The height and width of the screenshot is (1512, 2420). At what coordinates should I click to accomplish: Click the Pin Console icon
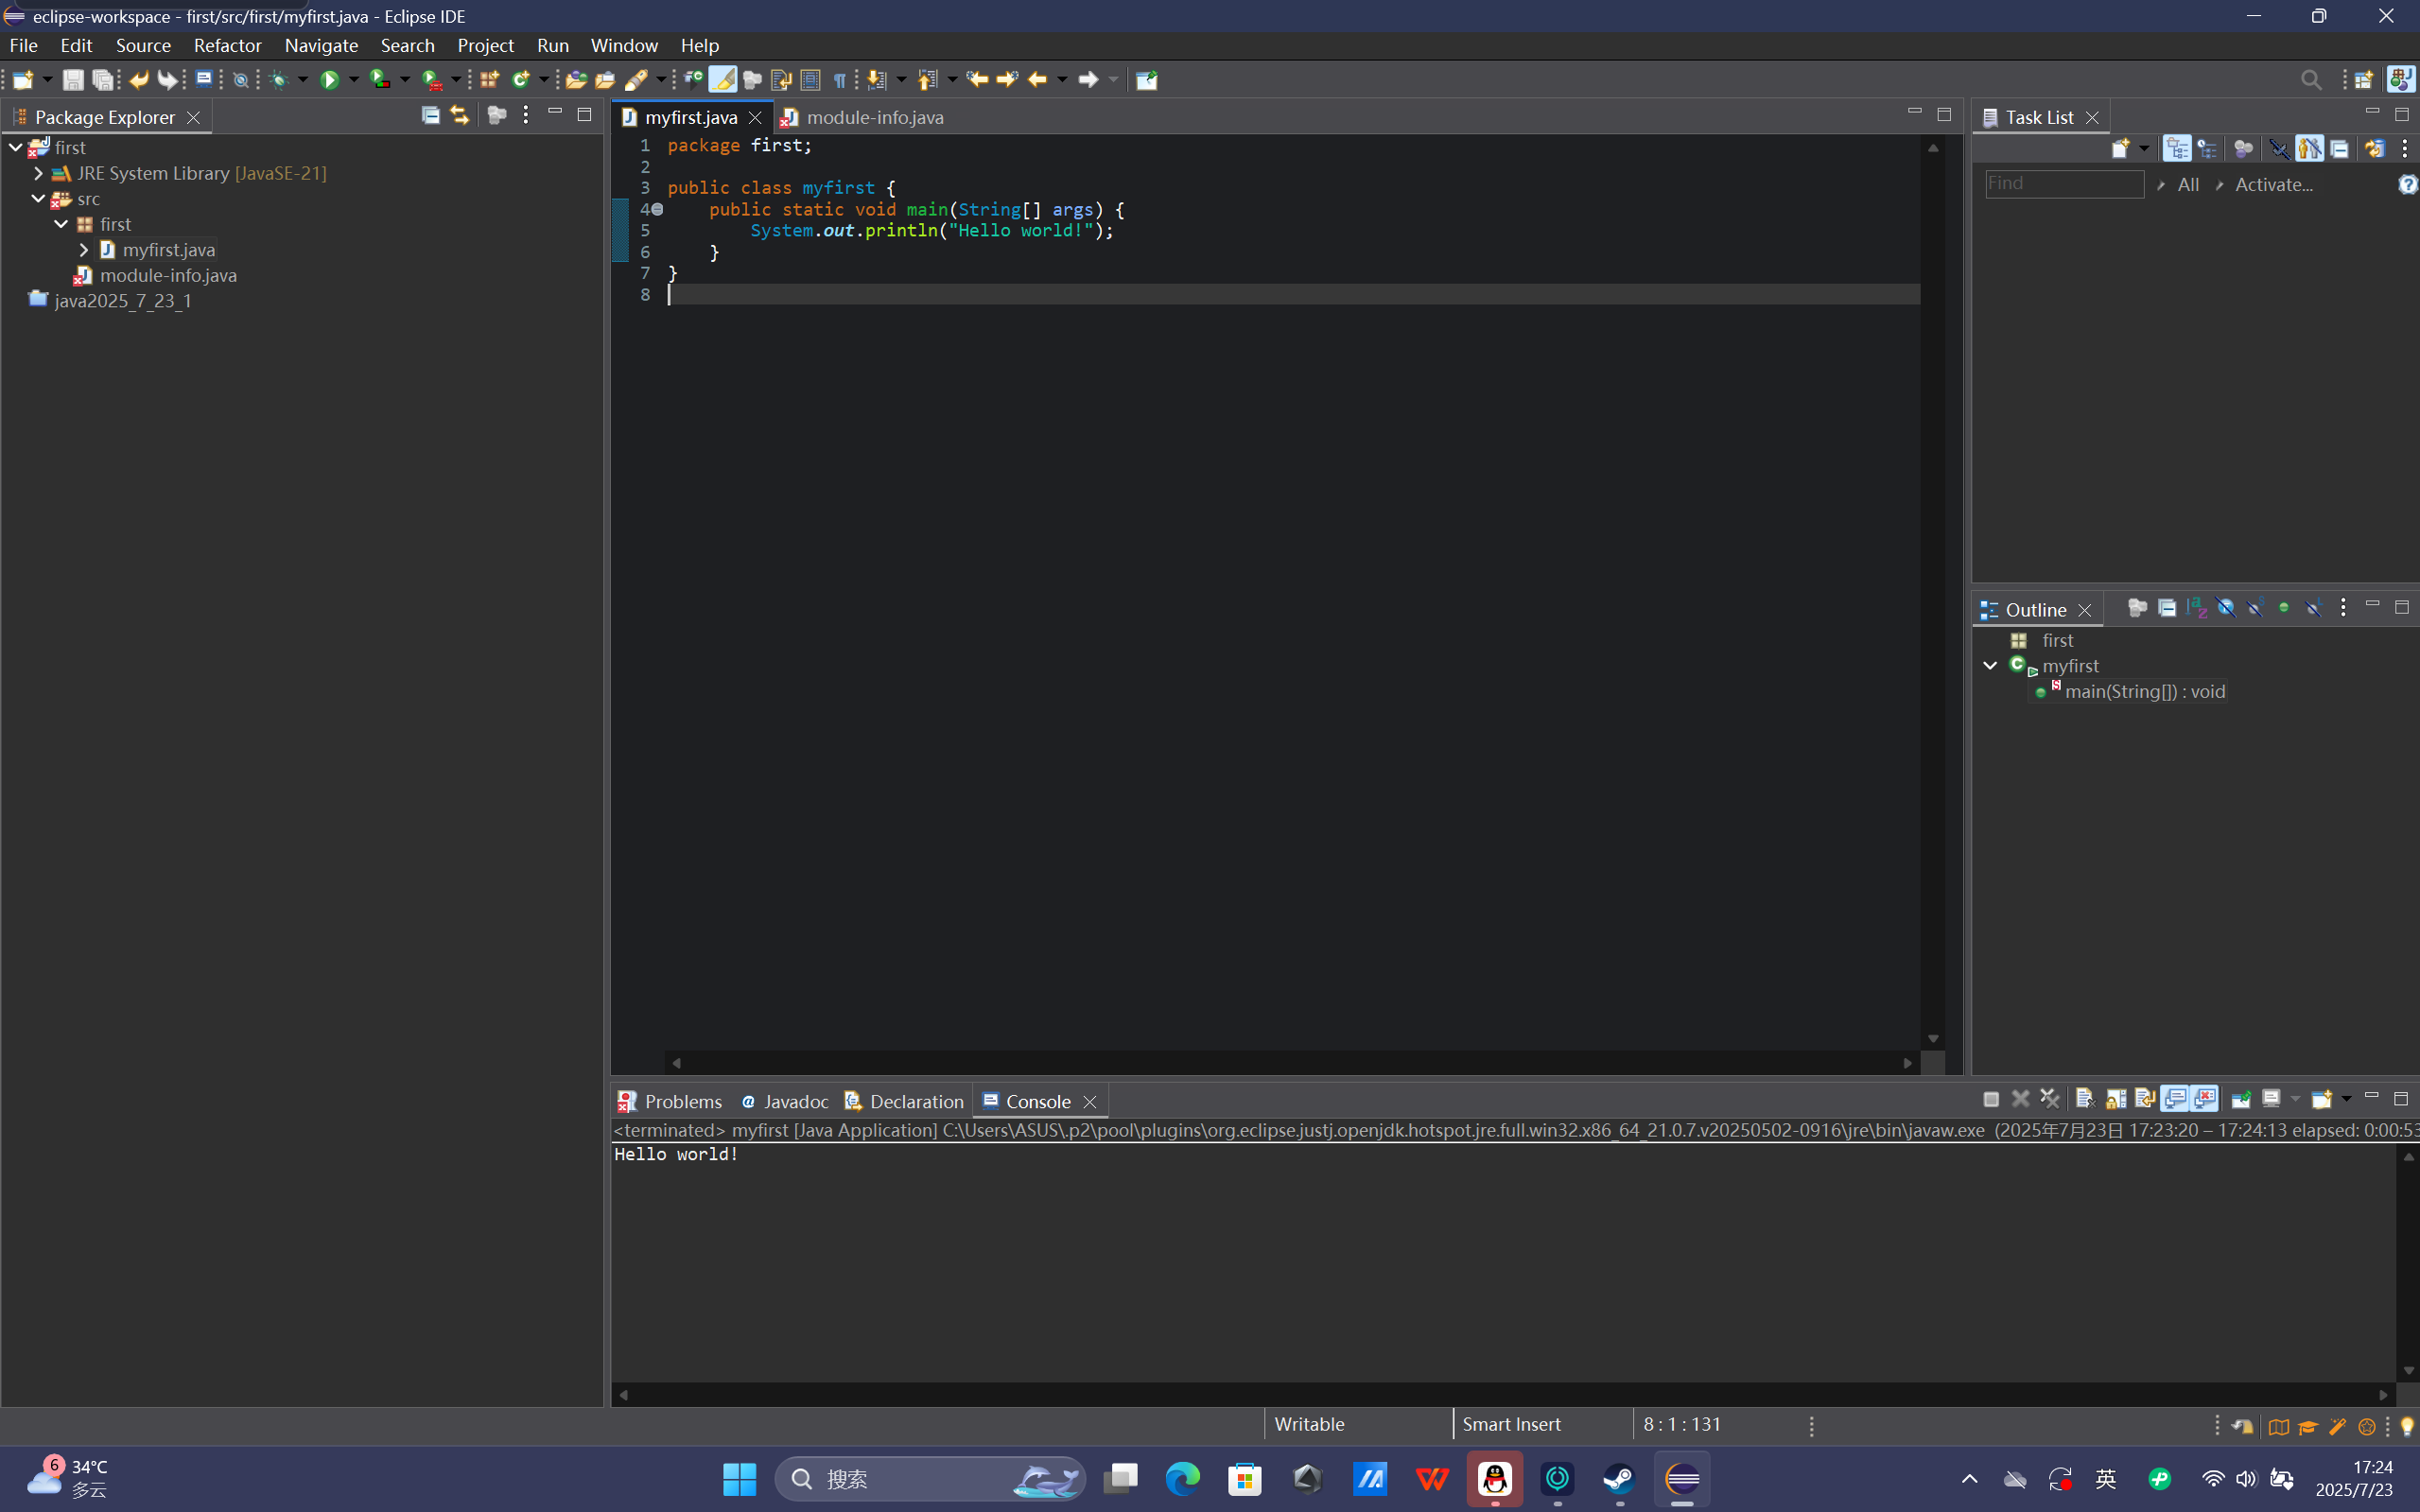pyautogui.click(x=2241, y=1099)
